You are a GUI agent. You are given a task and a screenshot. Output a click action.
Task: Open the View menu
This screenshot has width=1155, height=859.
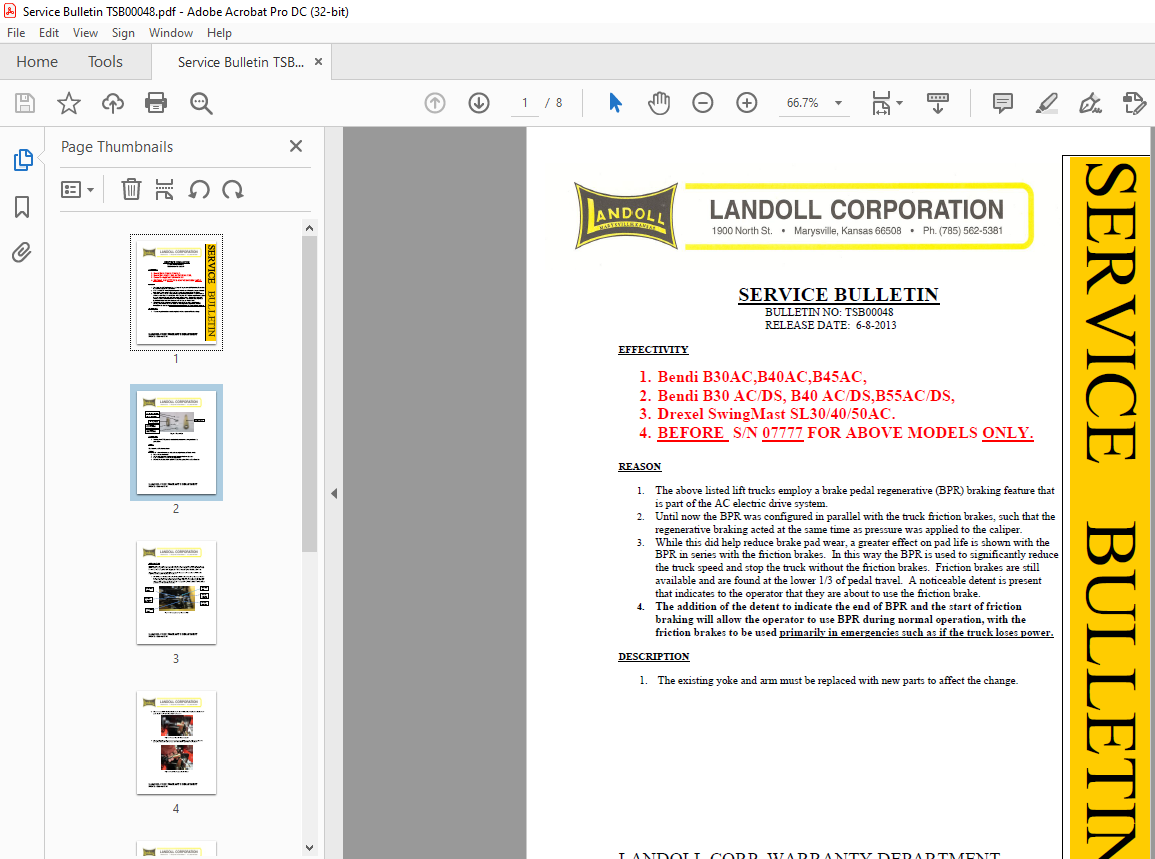(85, 32)
